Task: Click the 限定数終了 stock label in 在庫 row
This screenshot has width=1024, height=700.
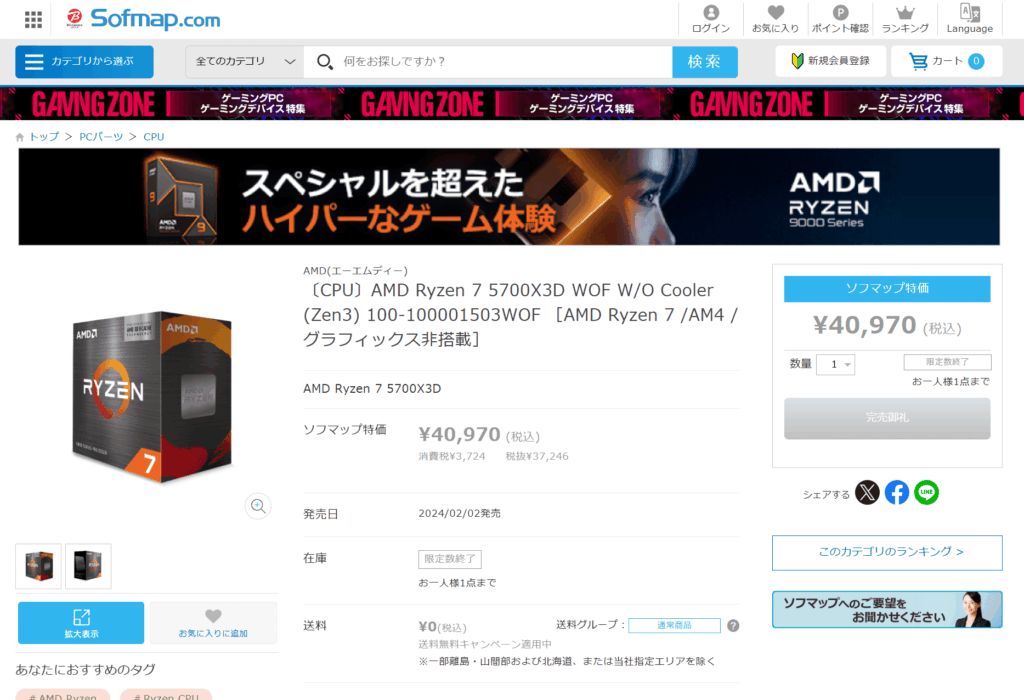Action: coord(450,559)
